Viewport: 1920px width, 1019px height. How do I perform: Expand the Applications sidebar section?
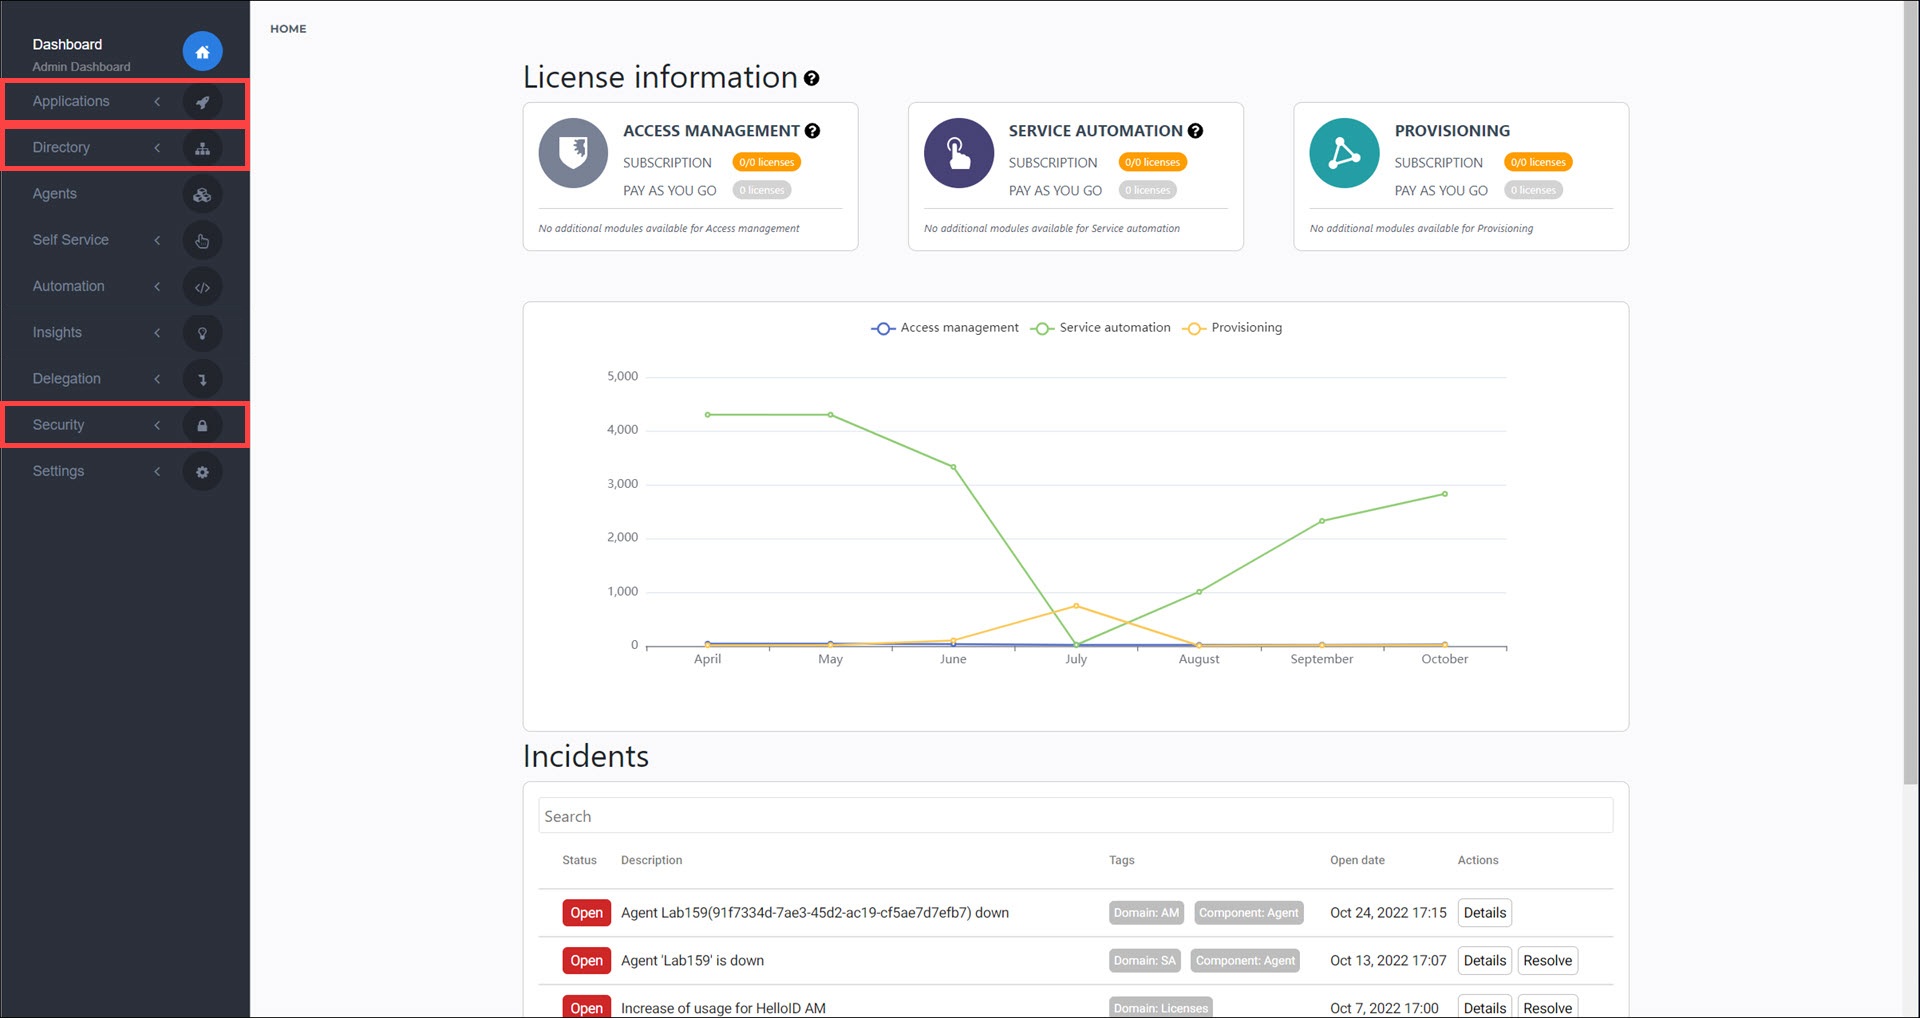click(157, 101)
